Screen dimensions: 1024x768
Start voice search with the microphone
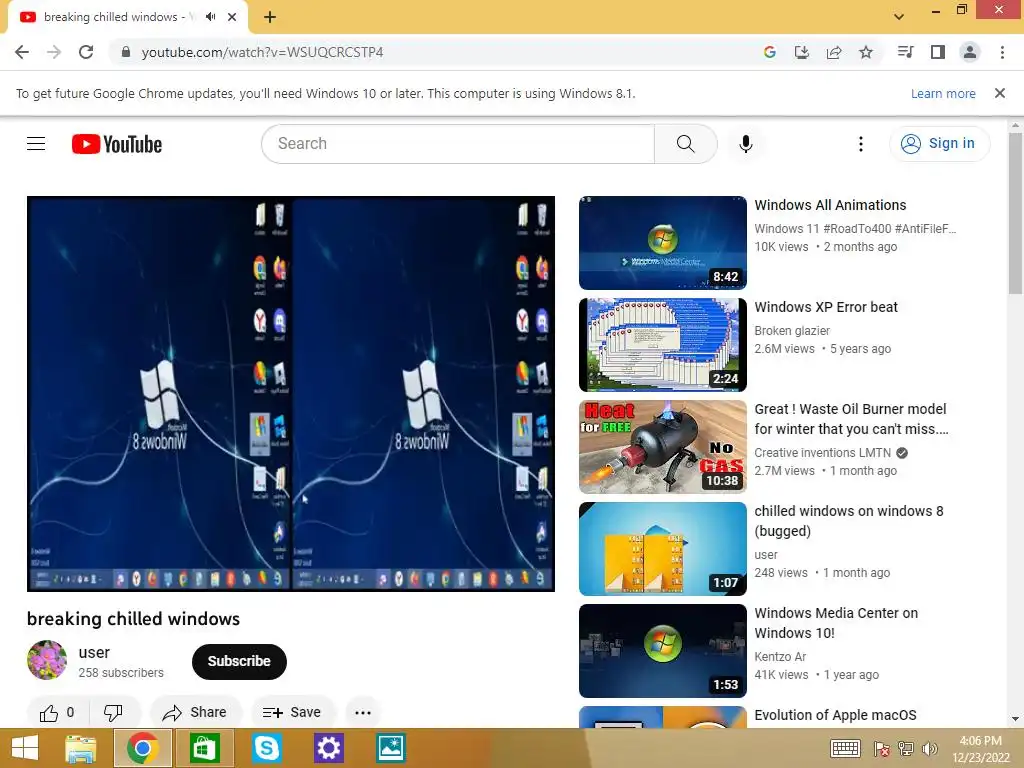pyautogui.click(x=745, y=144)
